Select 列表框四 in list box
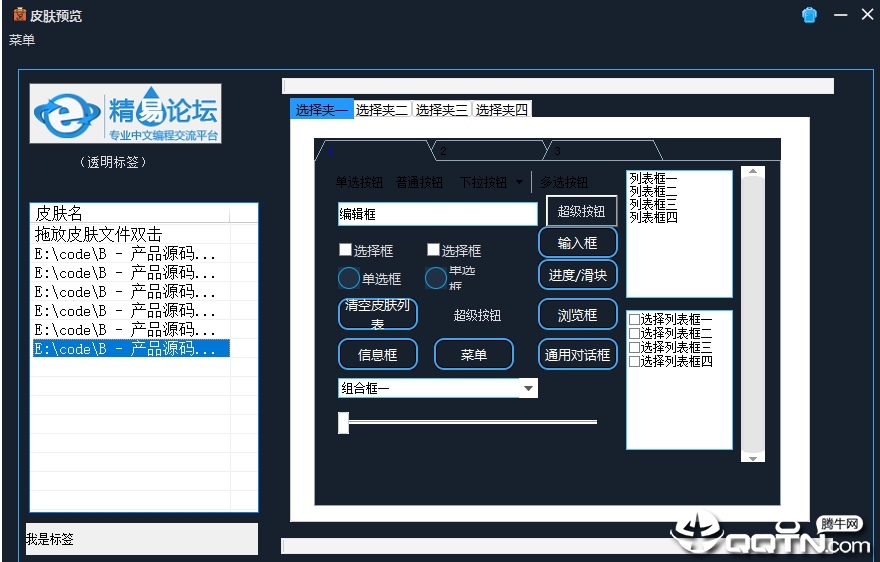The height and width of the screenshot is (562, 880). coord(653,217)
